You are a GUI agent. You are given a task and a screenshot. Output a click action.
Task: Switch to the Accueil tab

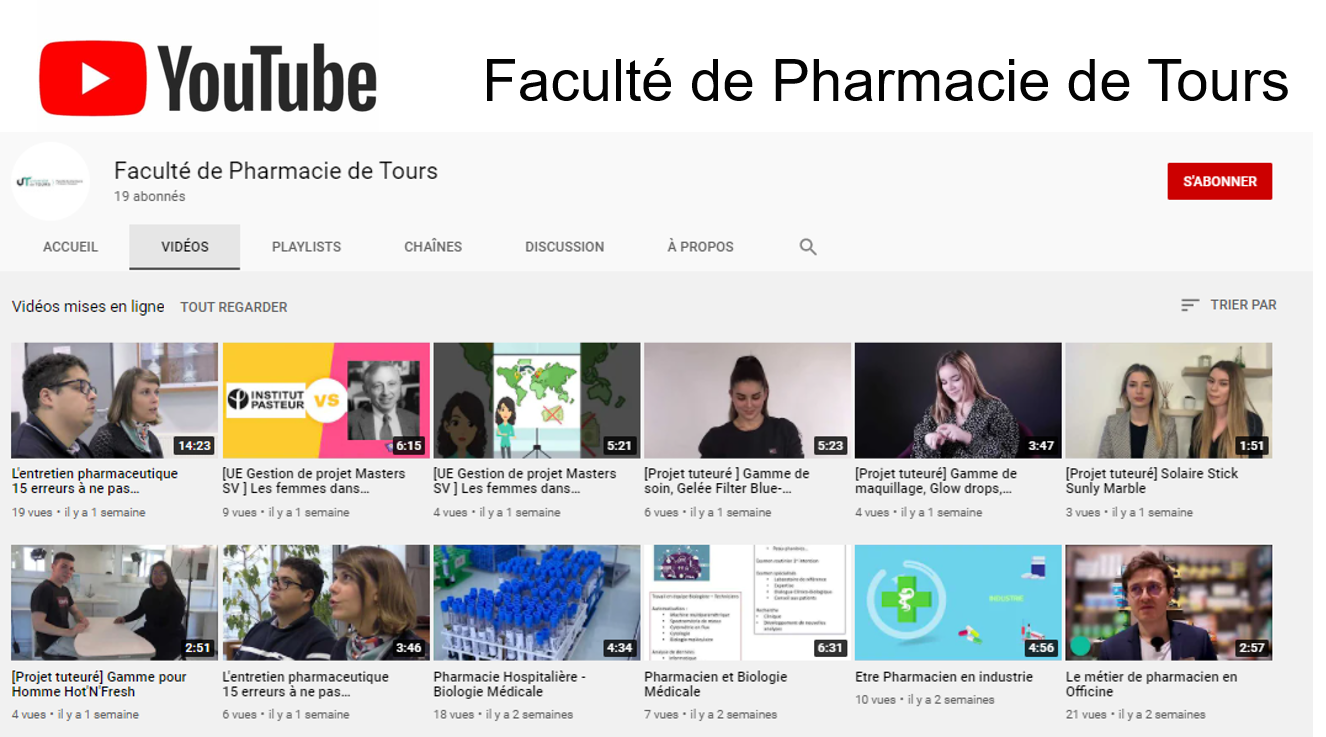tap(70, 247)
